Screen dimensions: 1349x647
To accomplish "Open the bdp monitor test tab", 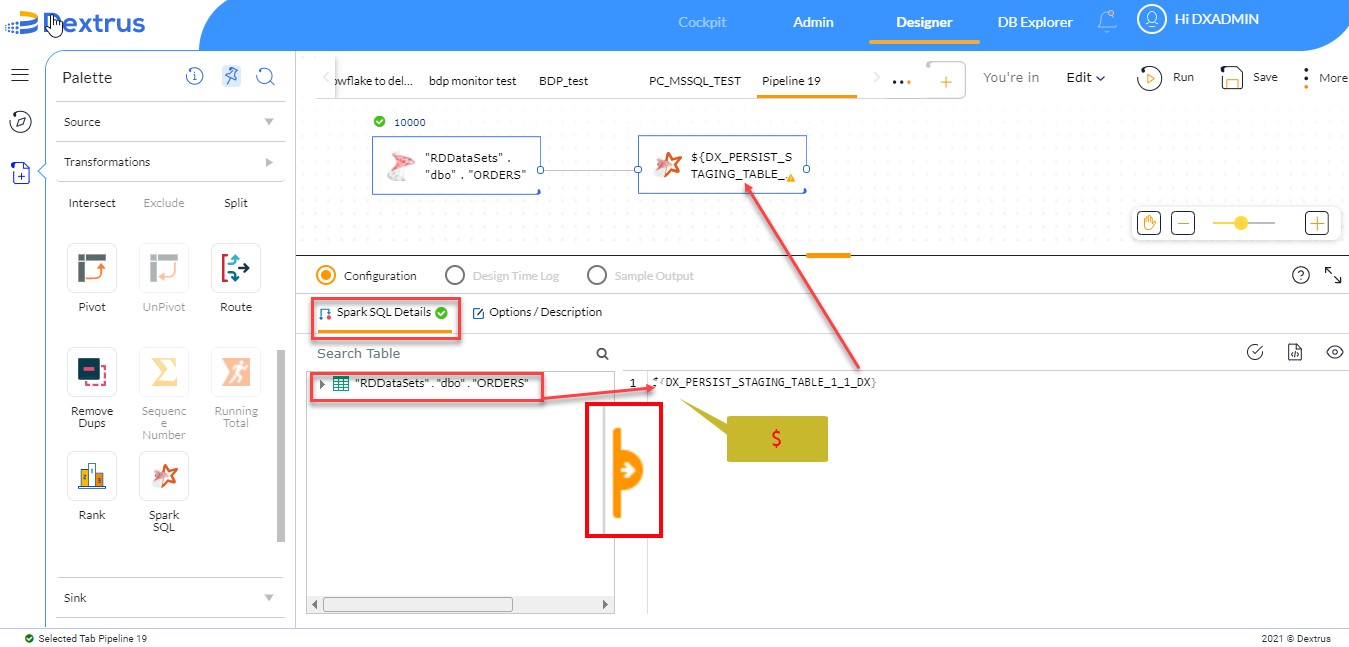I will pyautogui.click(x=473, y=81).
